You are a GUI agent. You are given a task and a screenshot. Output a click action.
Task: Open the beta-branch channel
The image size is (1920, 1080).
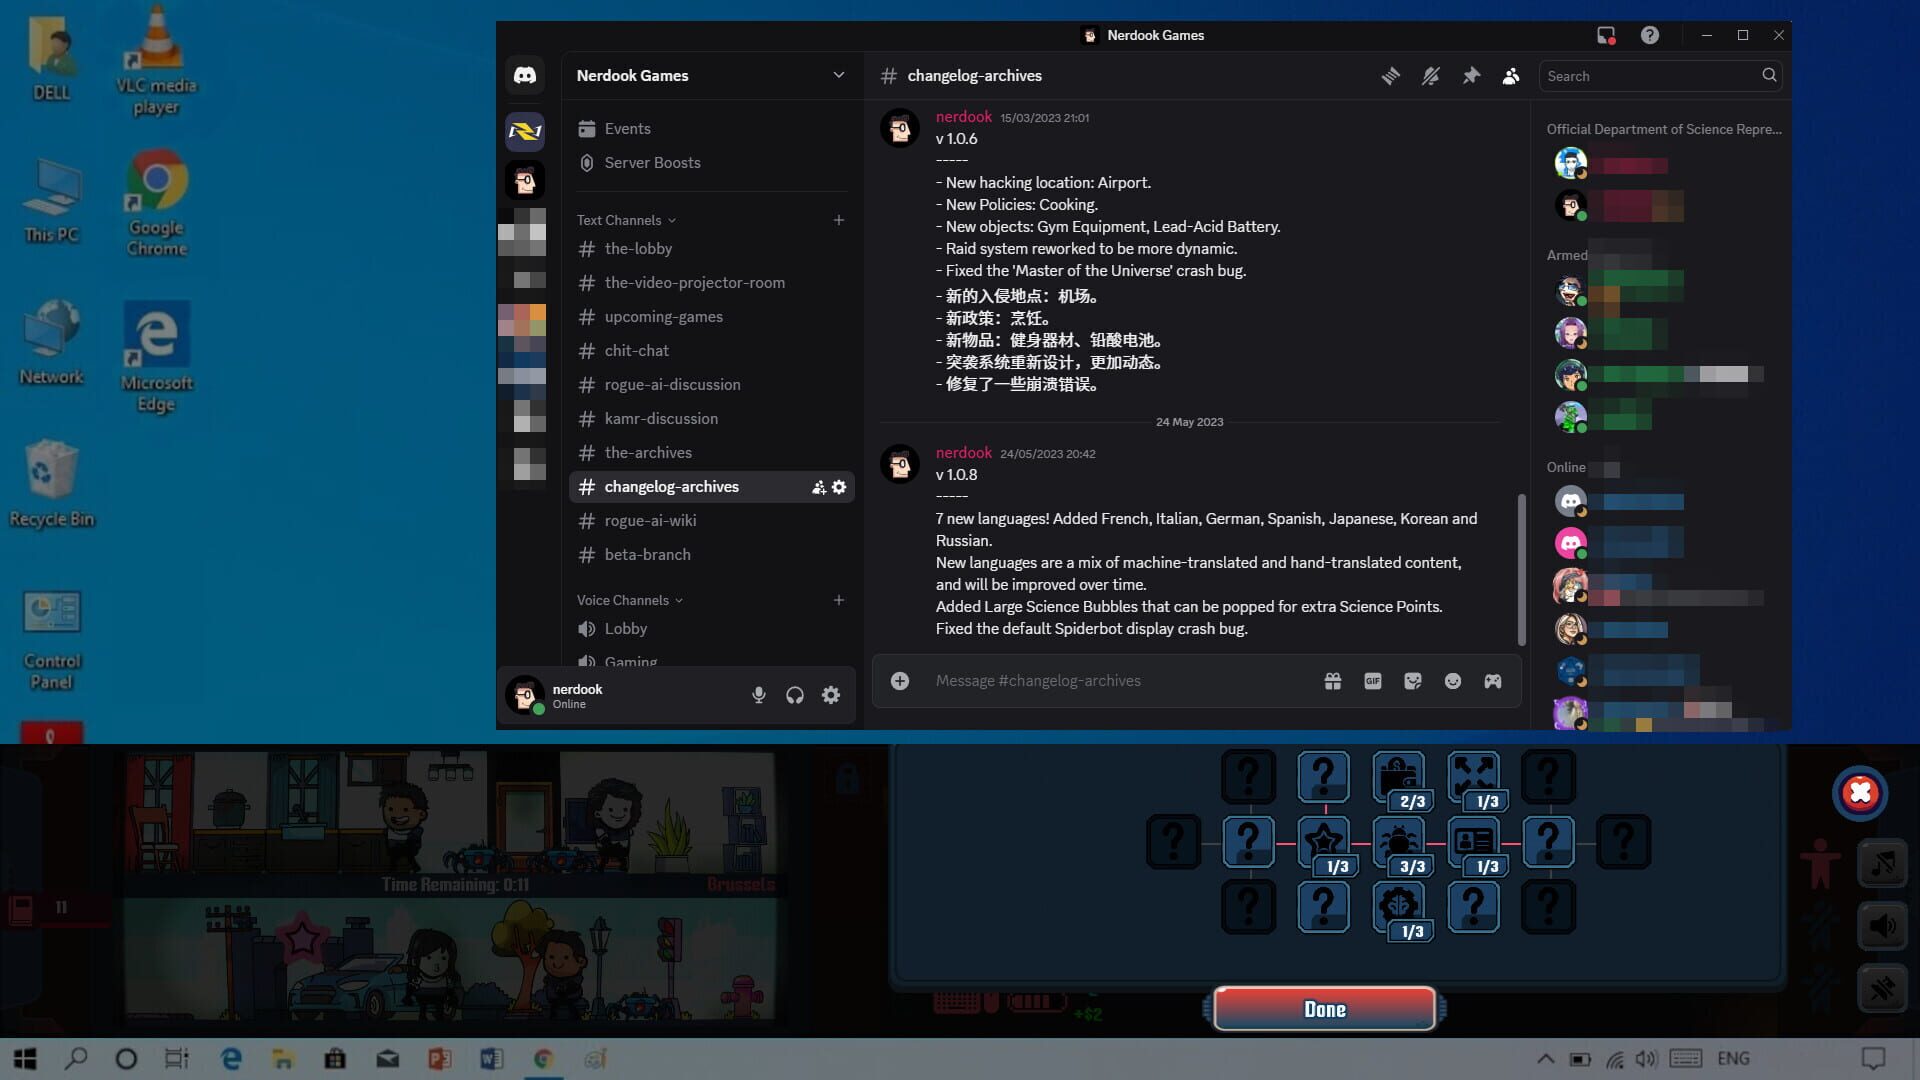point(648,554)
